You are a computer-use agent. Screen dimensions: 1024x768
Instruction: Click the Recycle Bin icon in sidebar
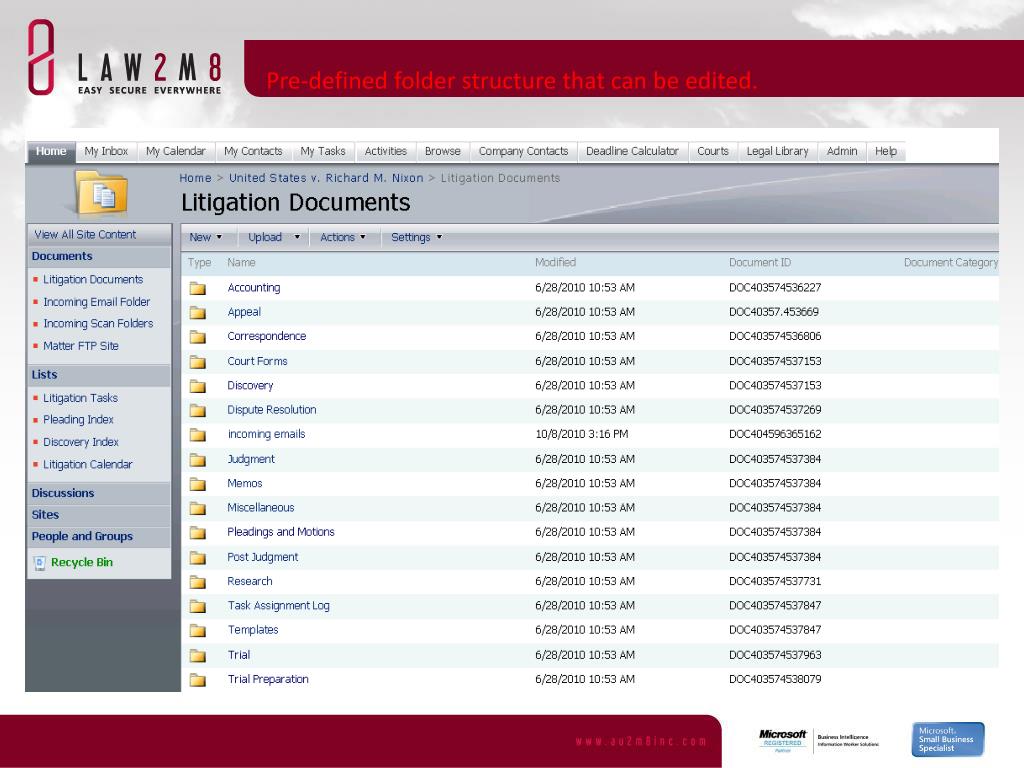click(x=40, y=563)
